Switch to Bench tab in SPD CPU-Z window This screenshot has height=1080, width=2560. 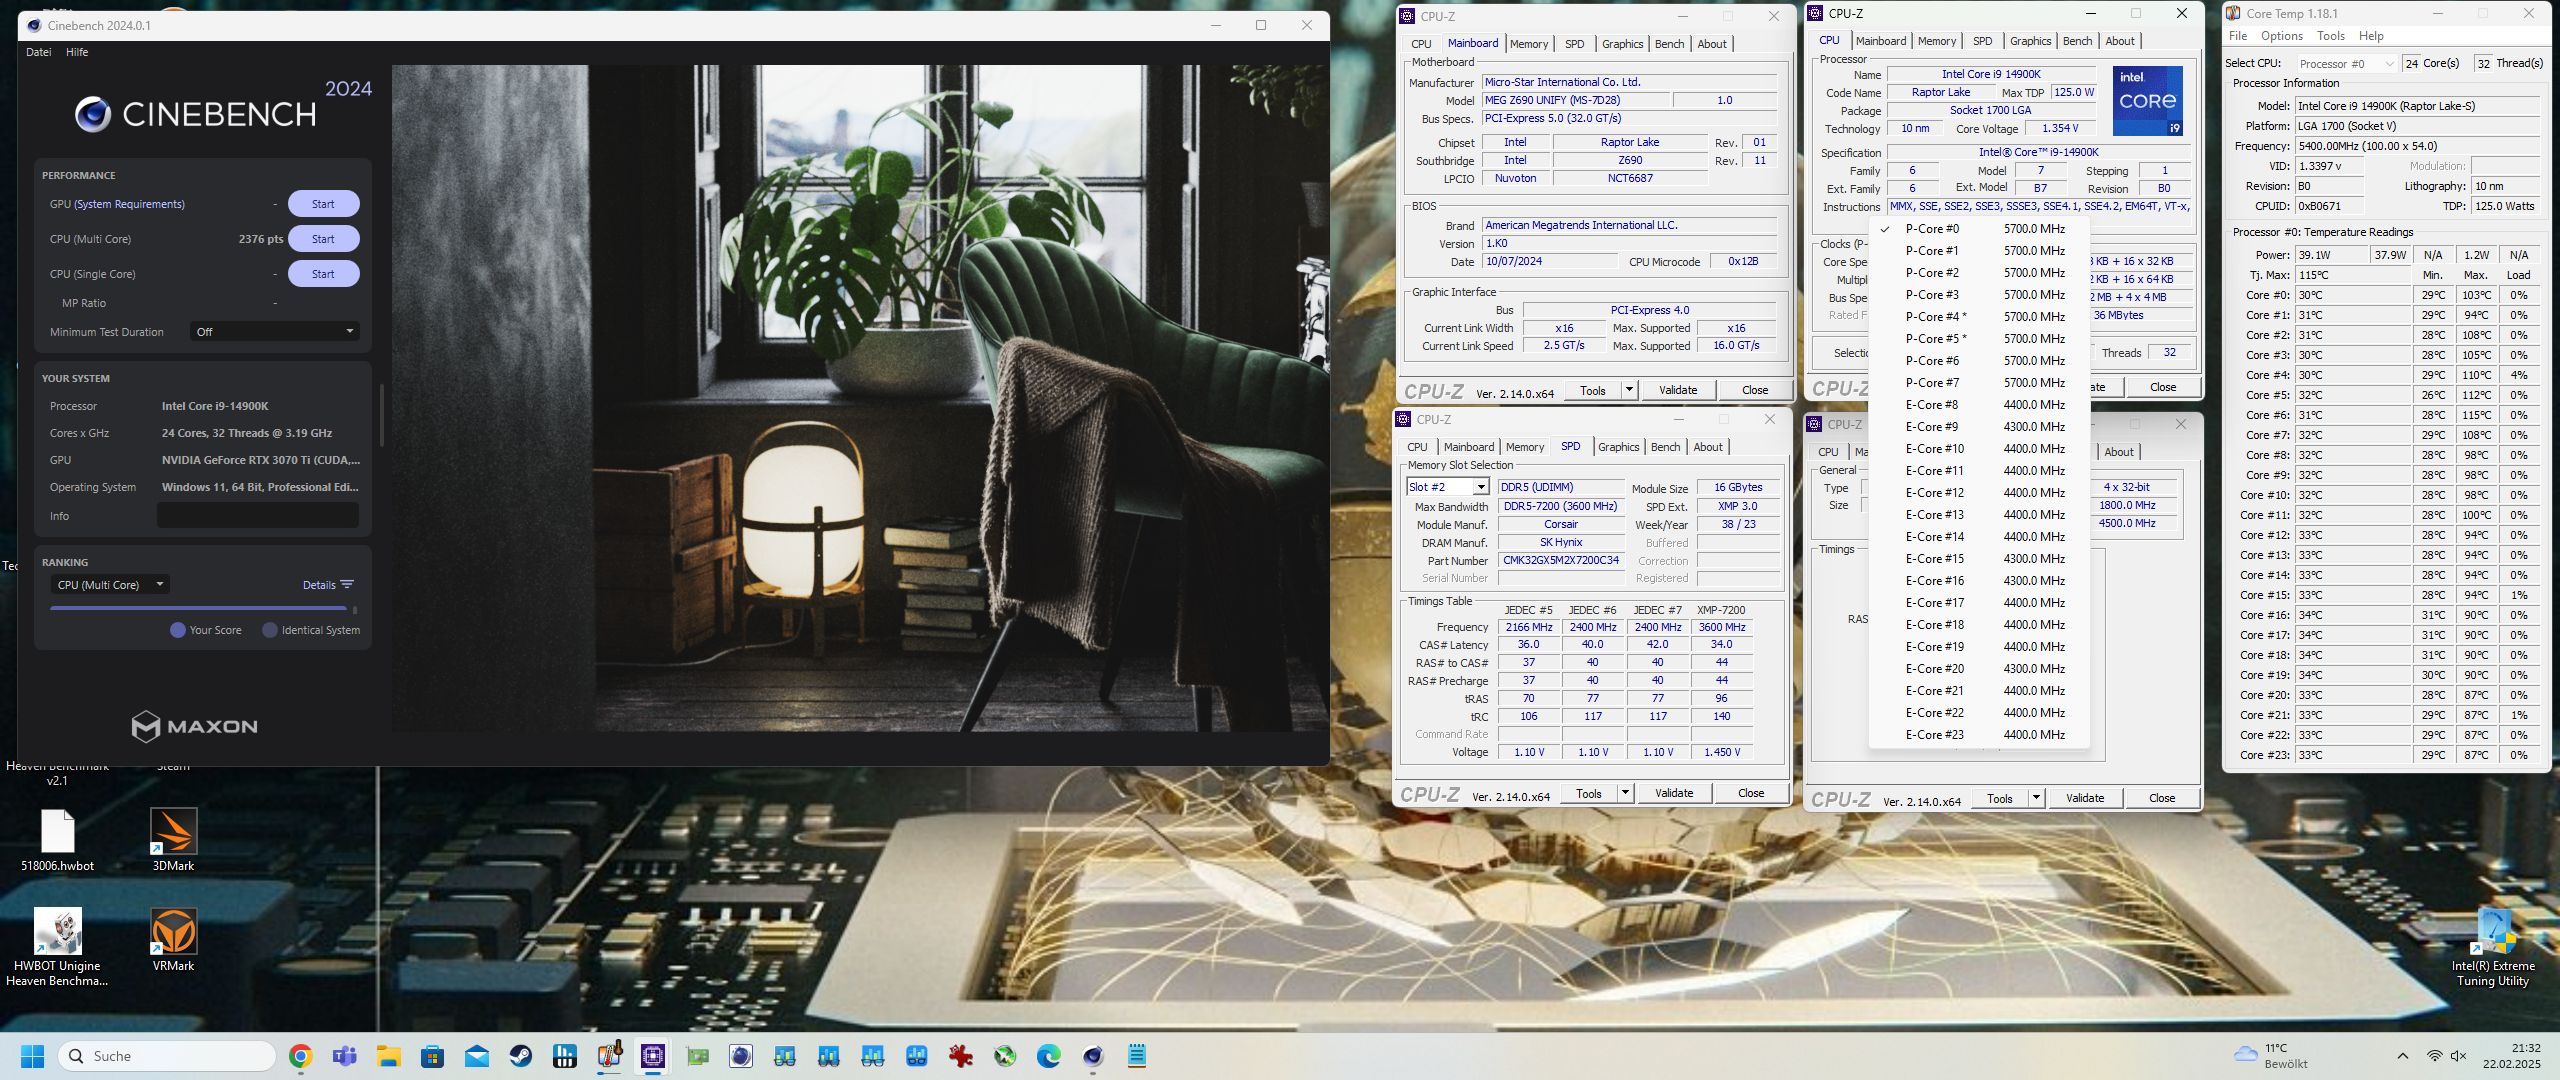coord(1665,447)
